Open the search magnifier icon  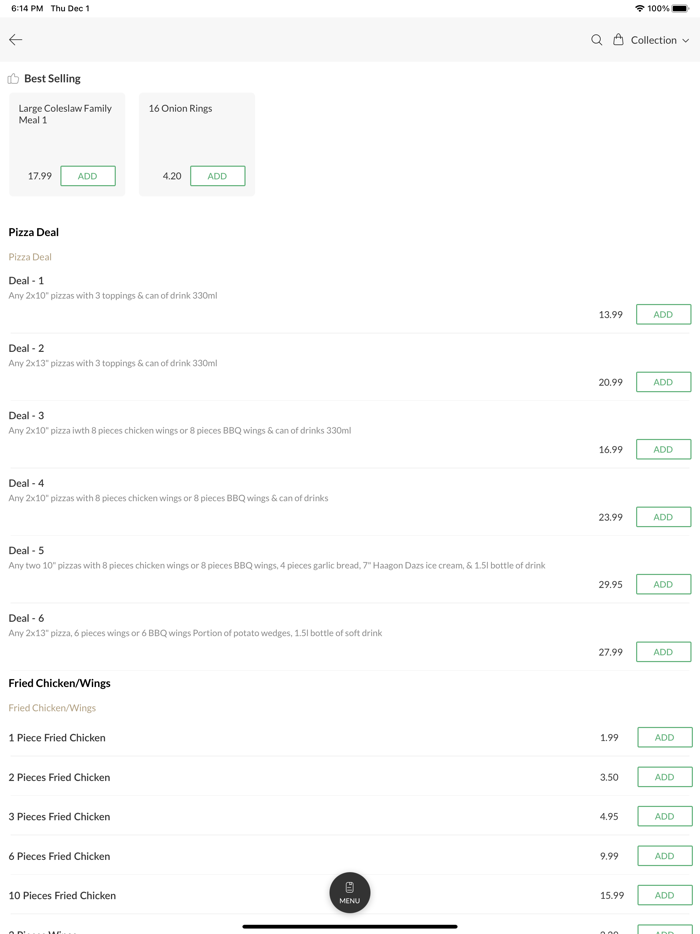(x=596, y=40)
